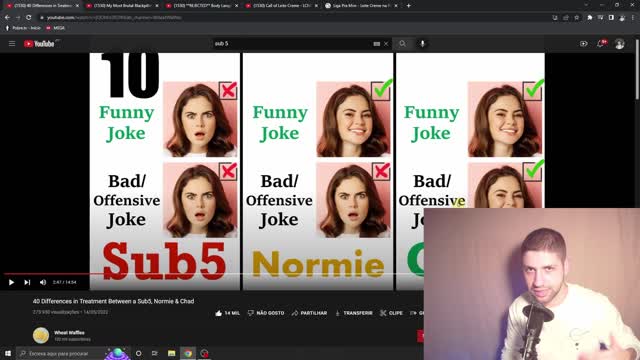The width and height of the screenshot is (640, 360).
Task: Click the TRANSFERIR download button
Action: [x=353, y=313]
